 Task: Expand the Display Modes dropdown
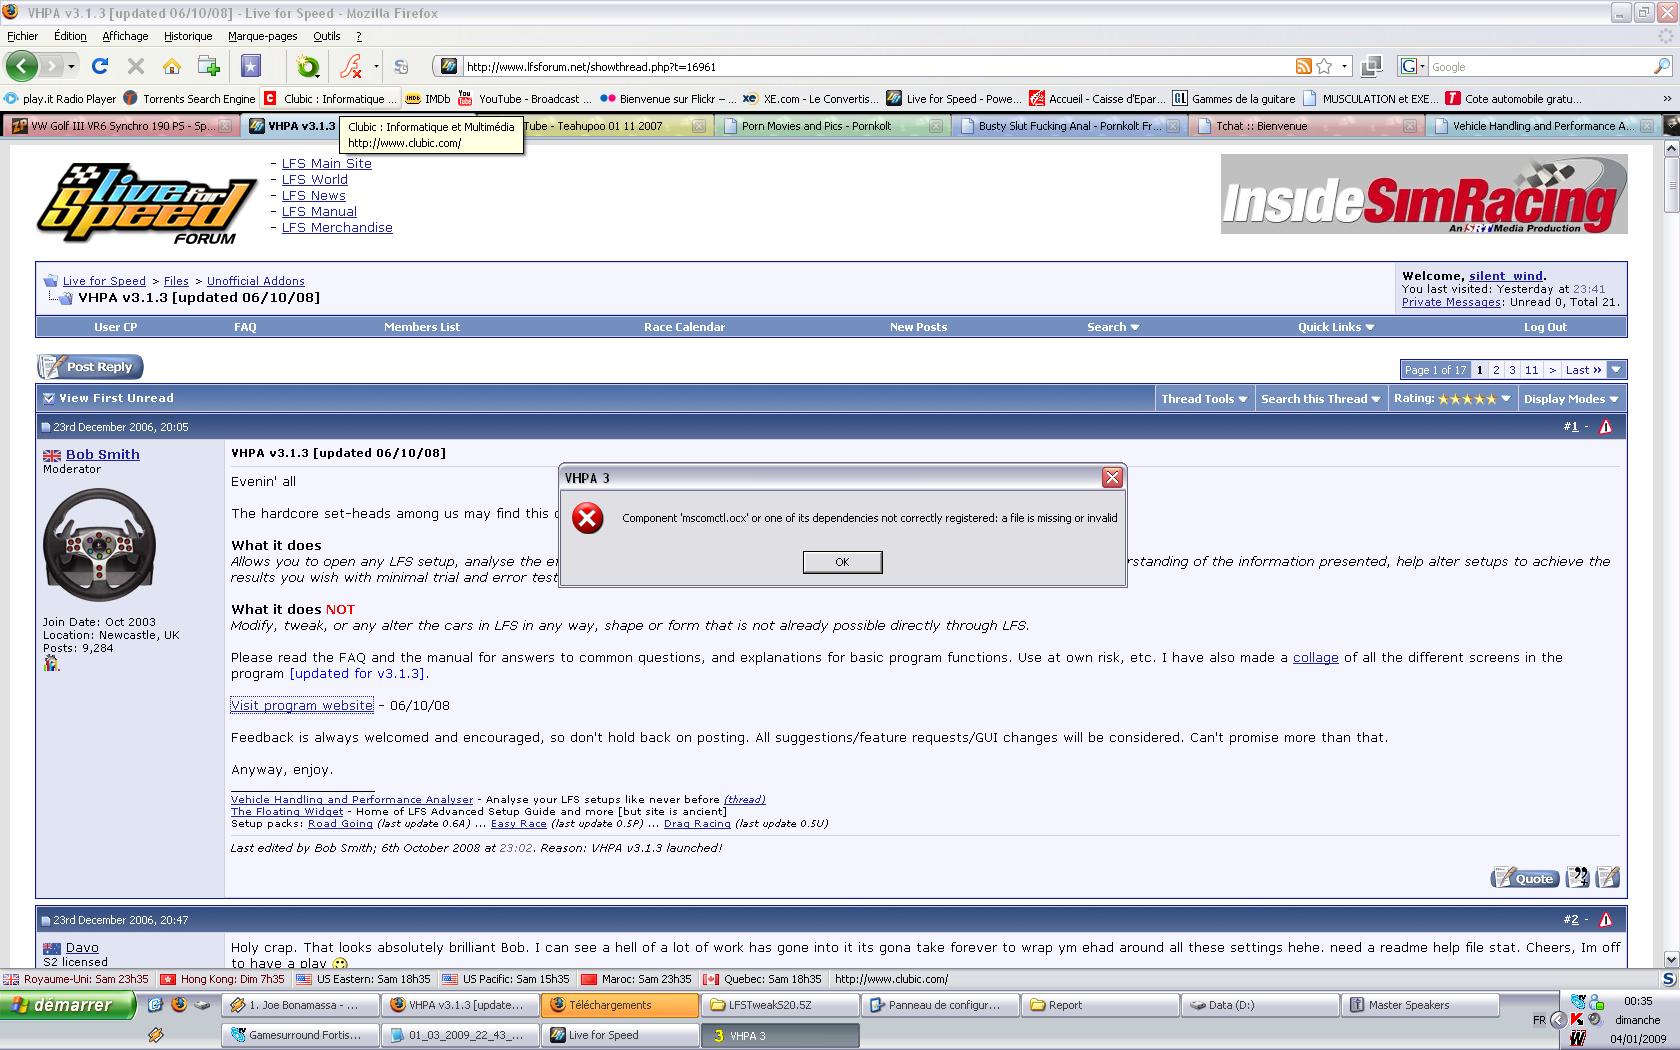coord(1571,398)
